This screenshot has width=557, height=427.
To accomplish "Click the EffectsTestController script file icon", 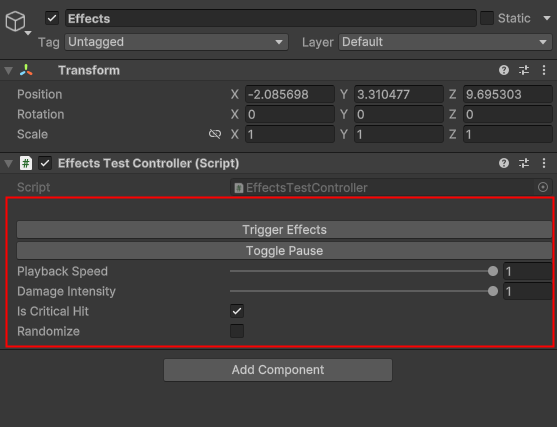I will click(x=239, y=188).
